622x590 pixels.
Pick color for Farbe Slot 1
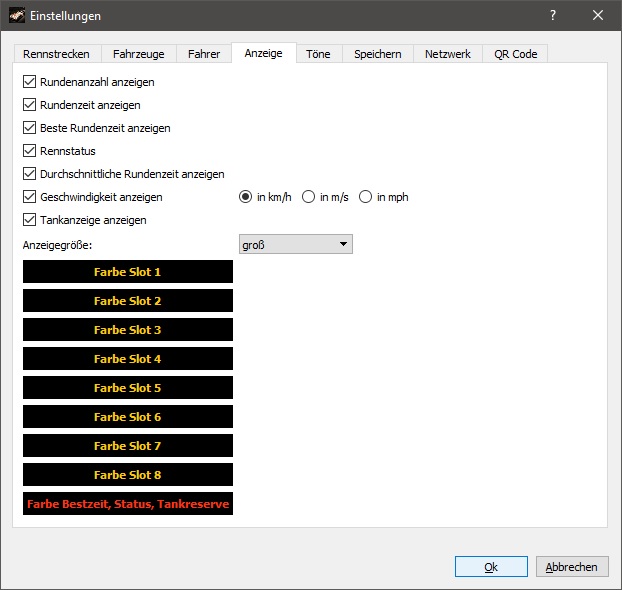(x=127, y=272)
